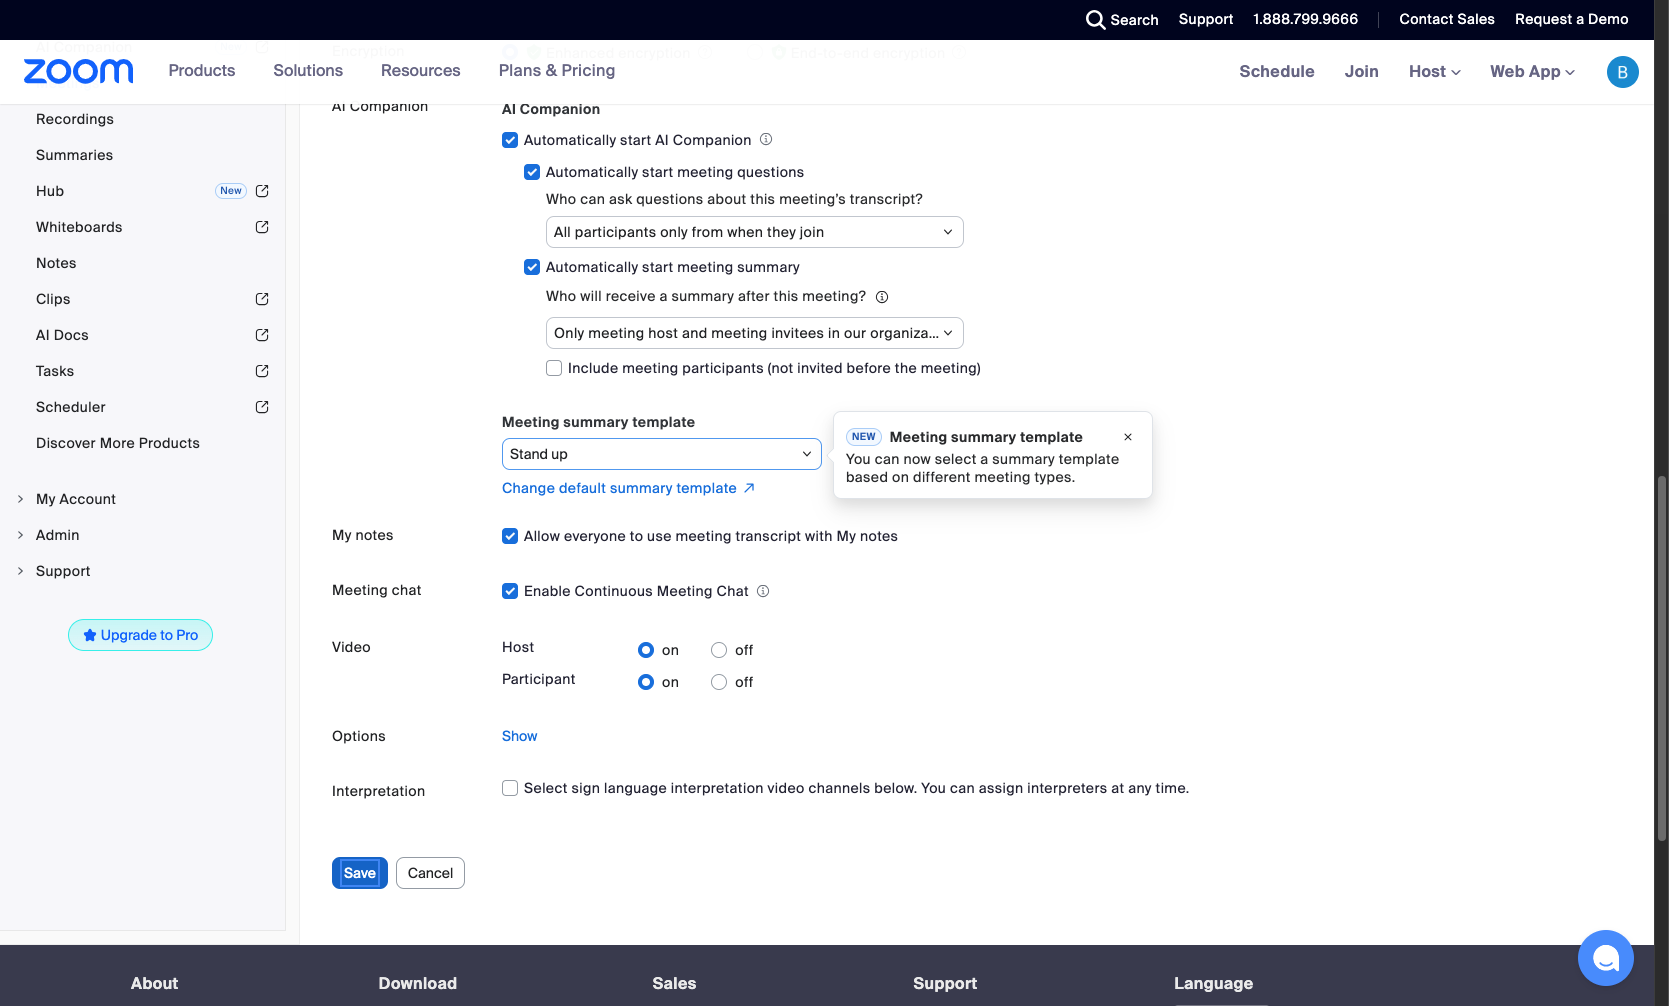
Task: Close the Meeting summary template tooltip
Action: tap(1128, 437)
